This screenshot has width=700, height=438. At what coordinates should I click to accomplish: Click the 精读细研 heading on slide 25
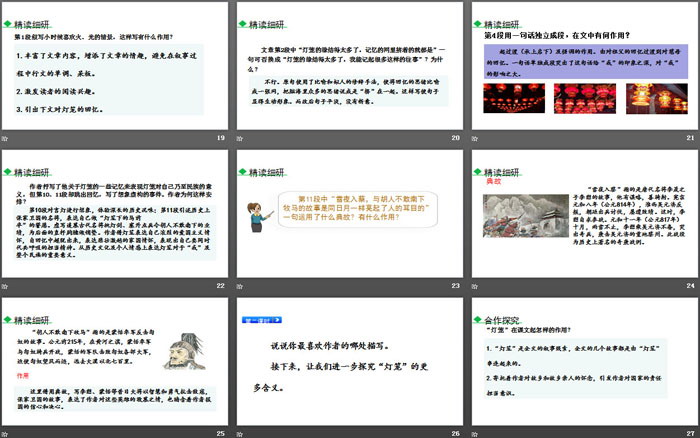click(x=31, y=320)
